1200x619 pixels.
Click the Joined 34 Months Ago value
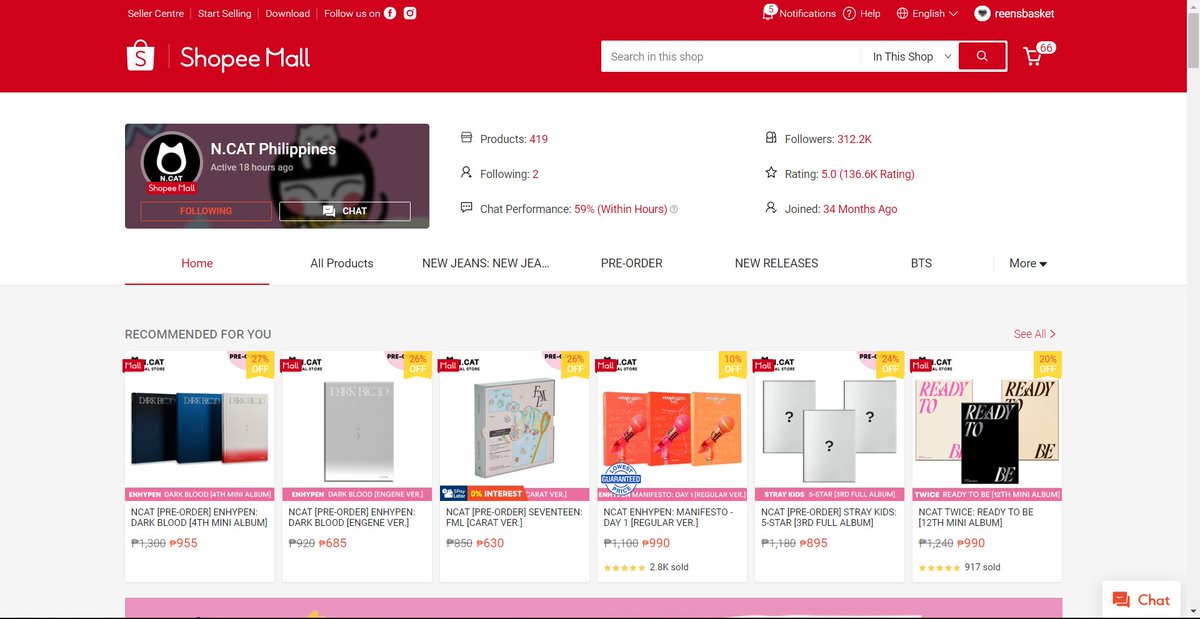[859, 209]
